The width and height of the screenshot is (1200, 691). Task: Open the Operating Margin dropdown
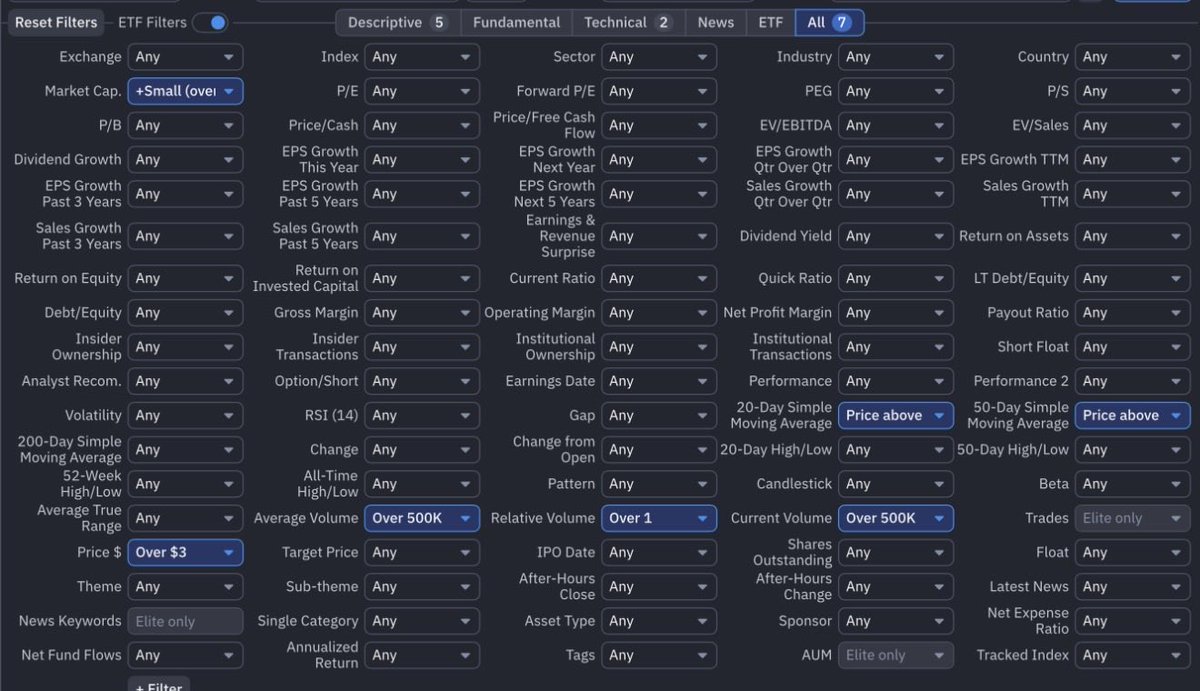(659, 313)
